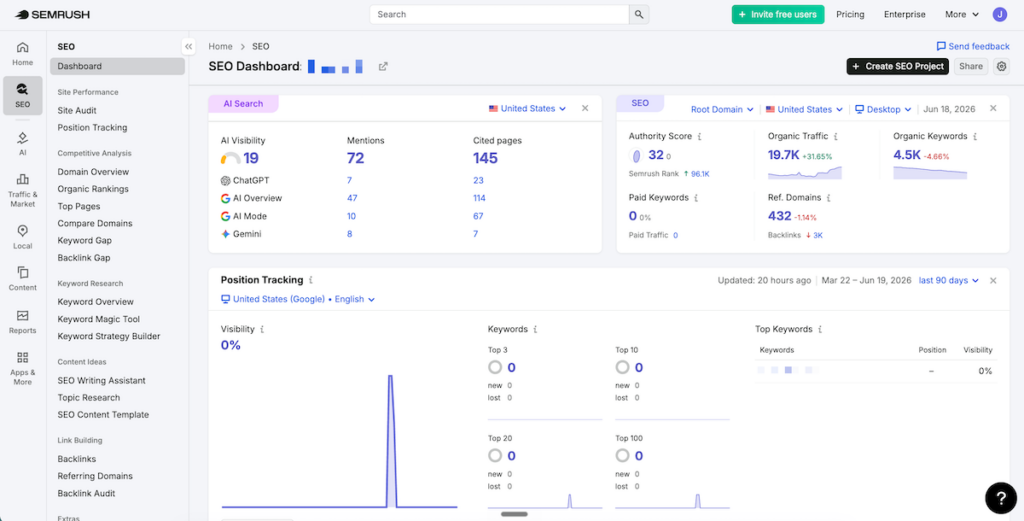1024x521 pixels.
Task: Open AI Search country dropdown
Action: click(528, 108)
